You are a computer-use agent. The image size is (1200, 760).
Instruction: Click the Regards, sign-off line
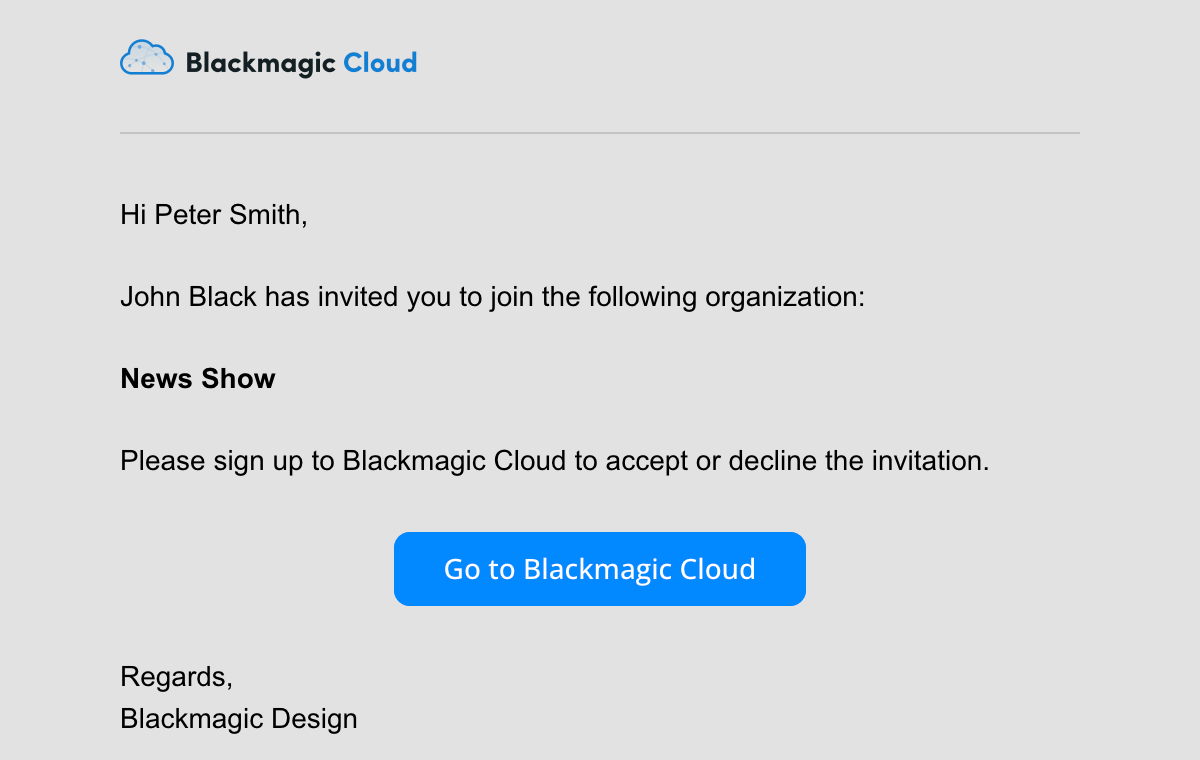(x=177, y=677)
